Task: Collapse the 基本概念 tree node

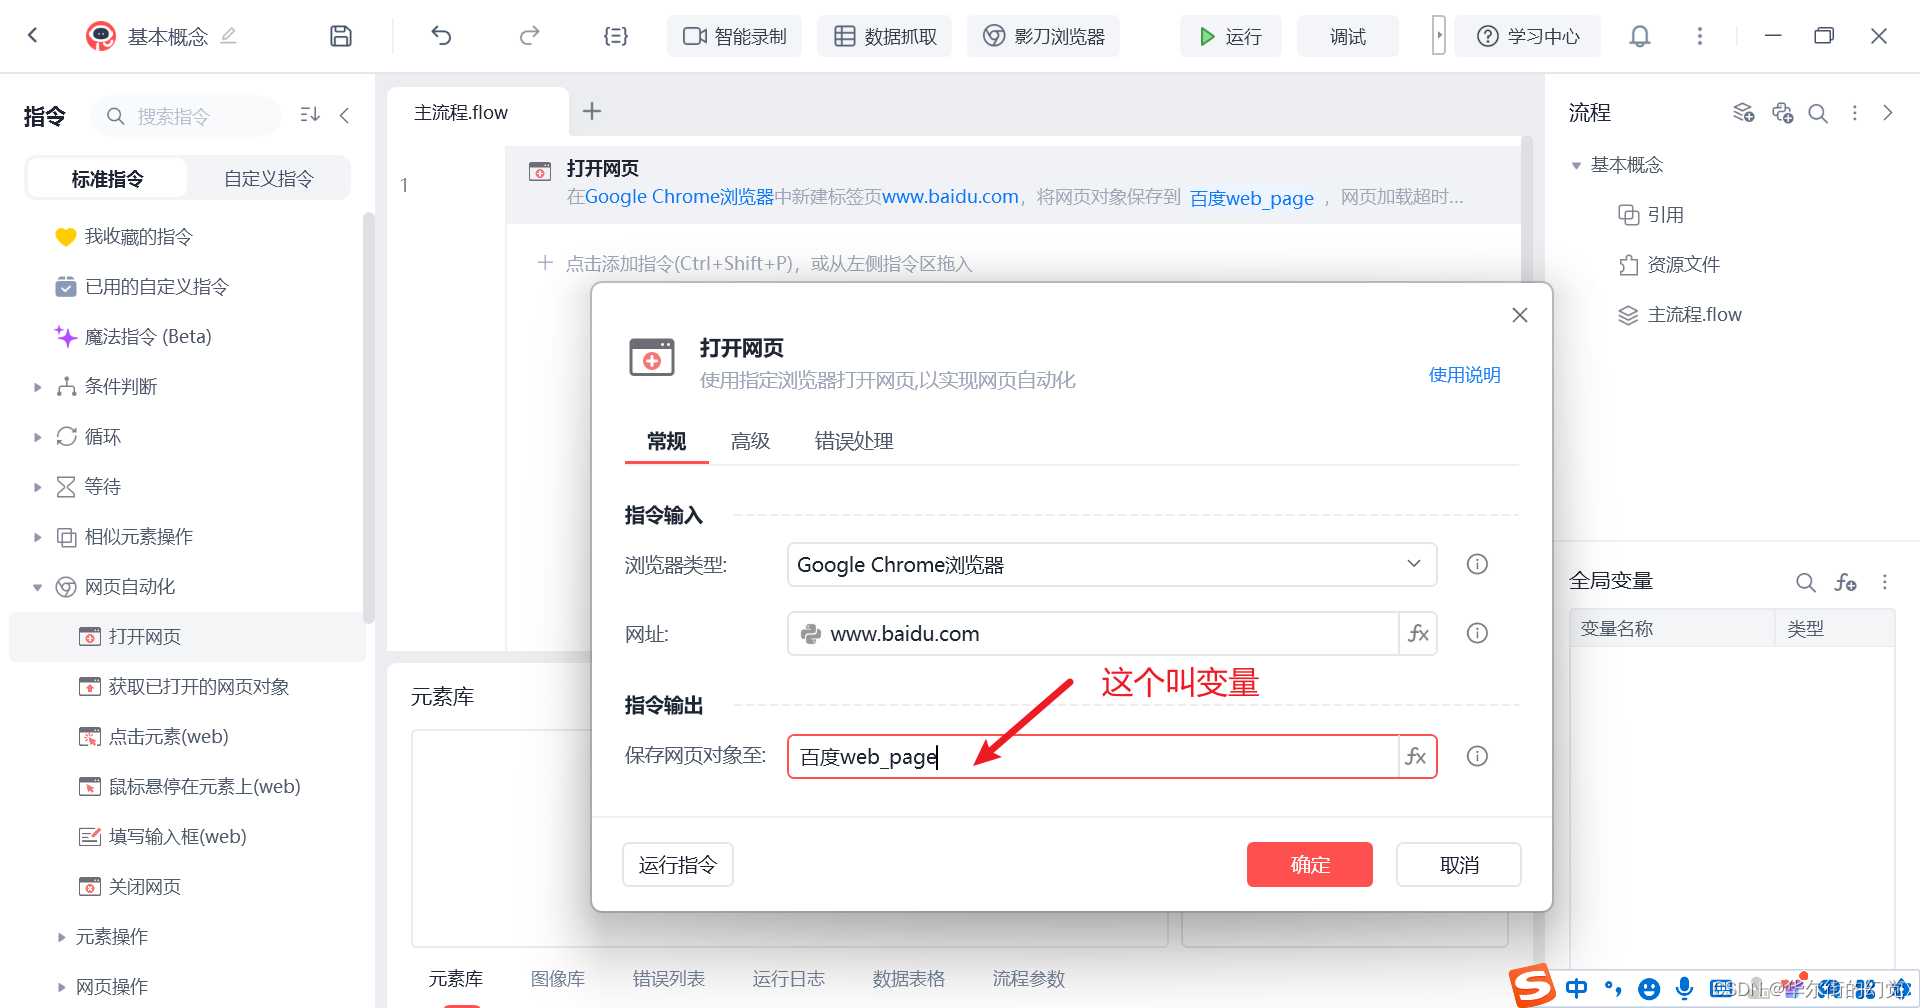Action: [1576, 165]
